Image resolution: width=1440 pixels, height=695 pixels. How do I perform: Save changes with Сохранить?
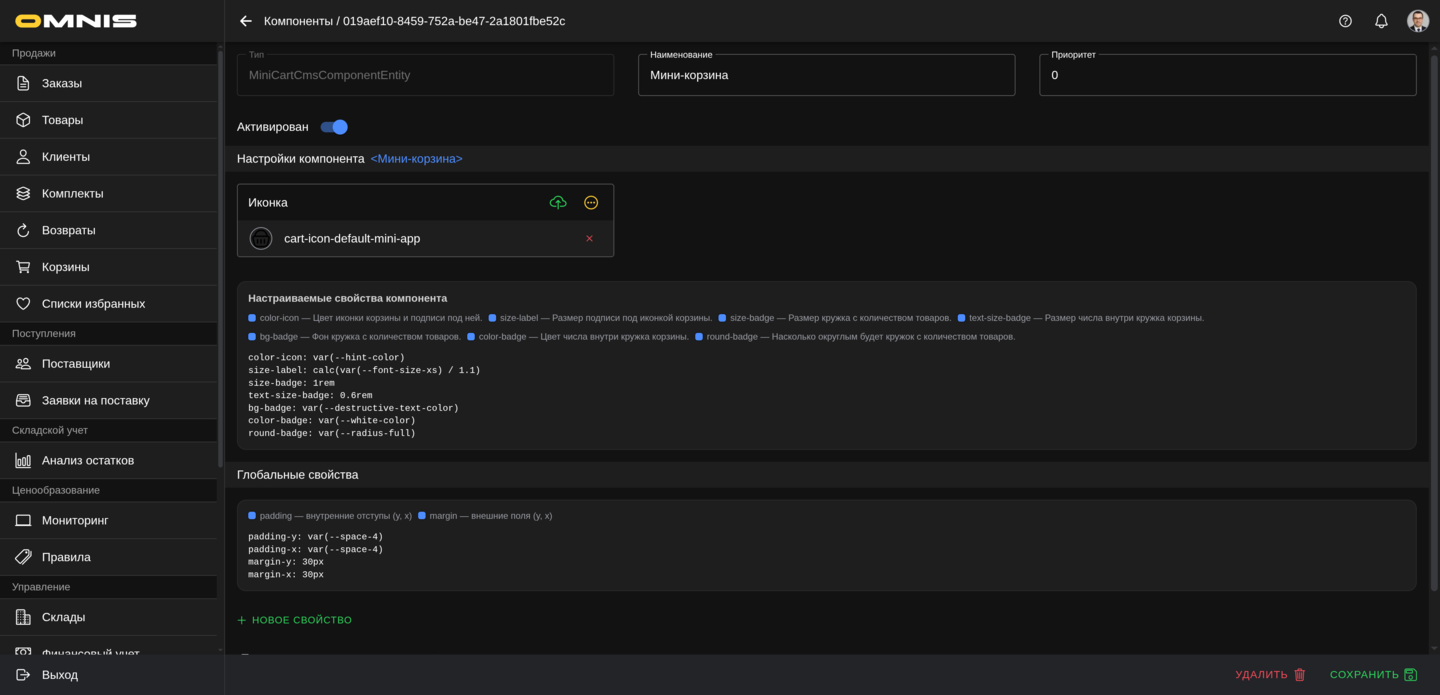click(1373, 675)
